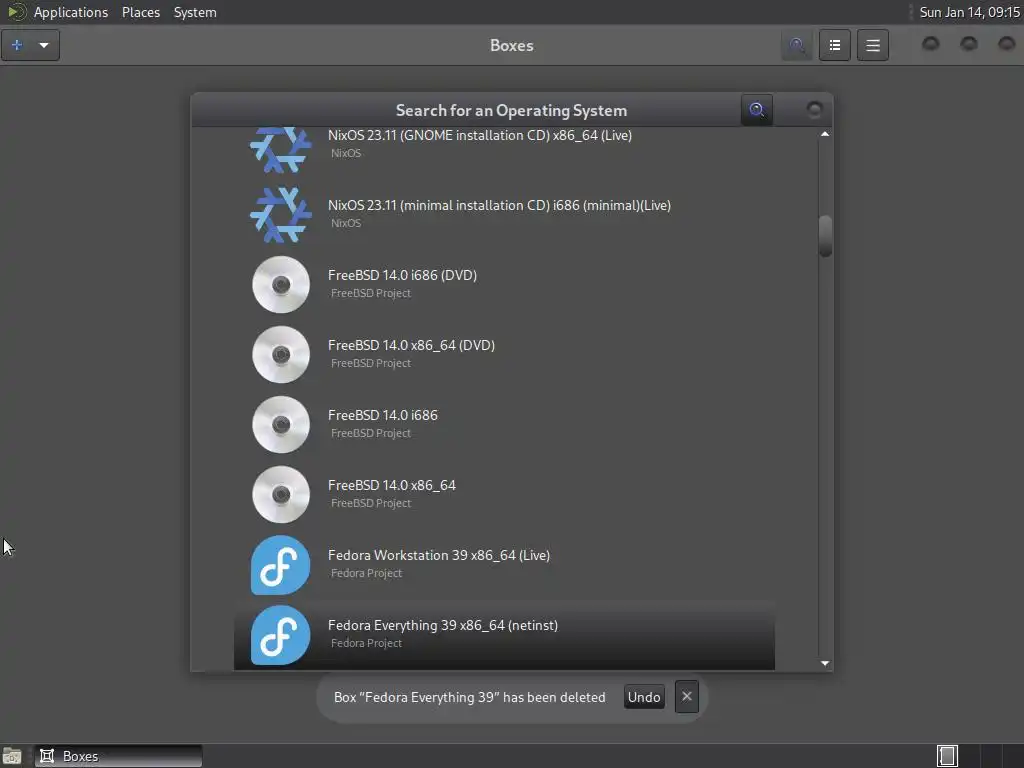This screenshot has height=768, width=1024.
Task: Click the NixOS minimal installation CD snowflake icon
Action: point(281,214)
